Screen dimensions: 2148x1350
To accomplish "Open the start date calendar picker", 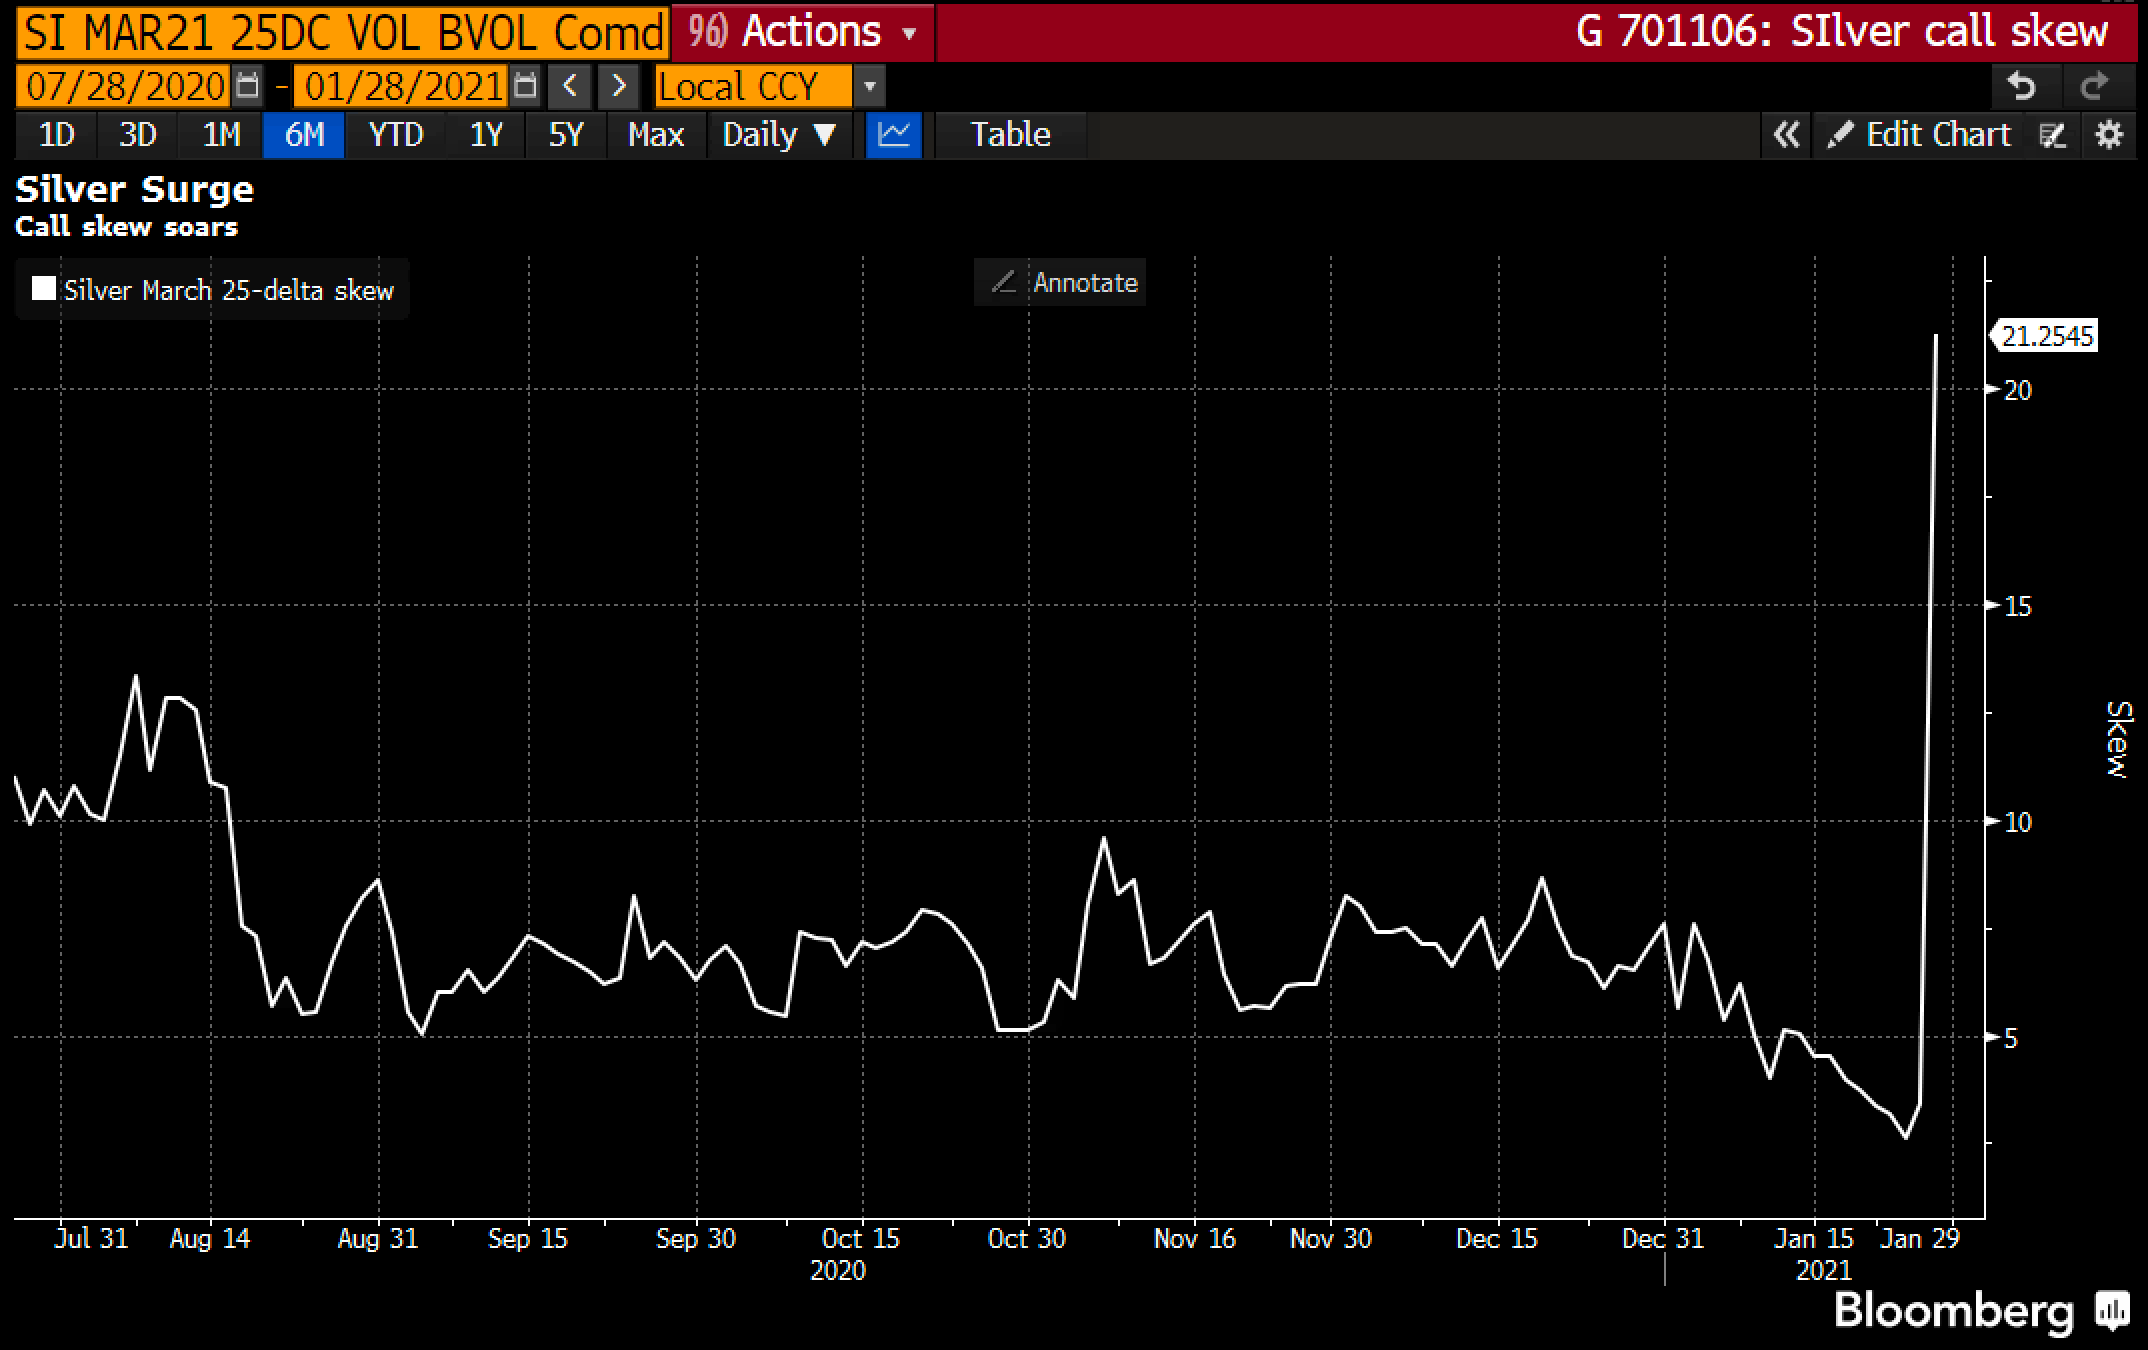I will [247, 86].
